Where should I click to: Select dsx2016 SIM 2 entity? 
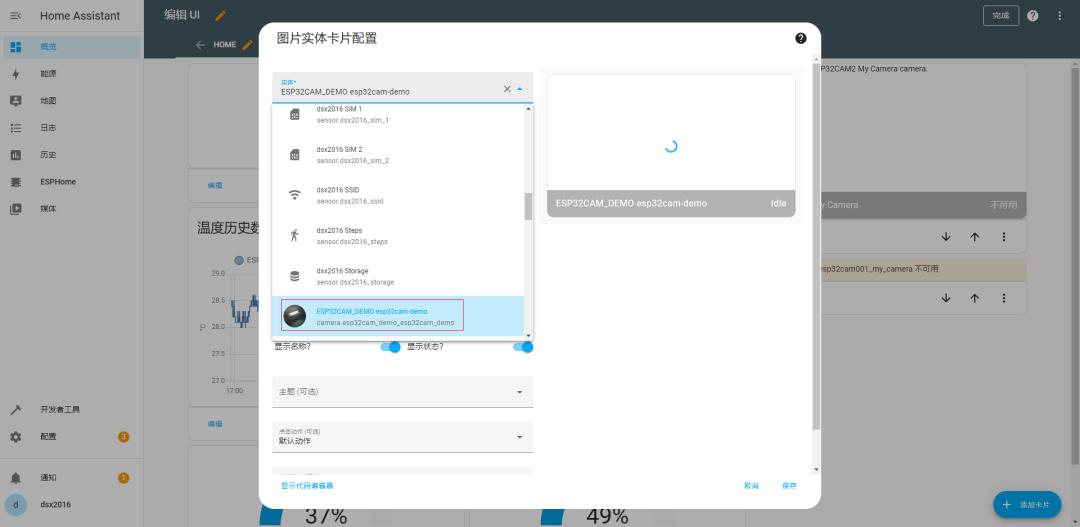click(398, 155)
